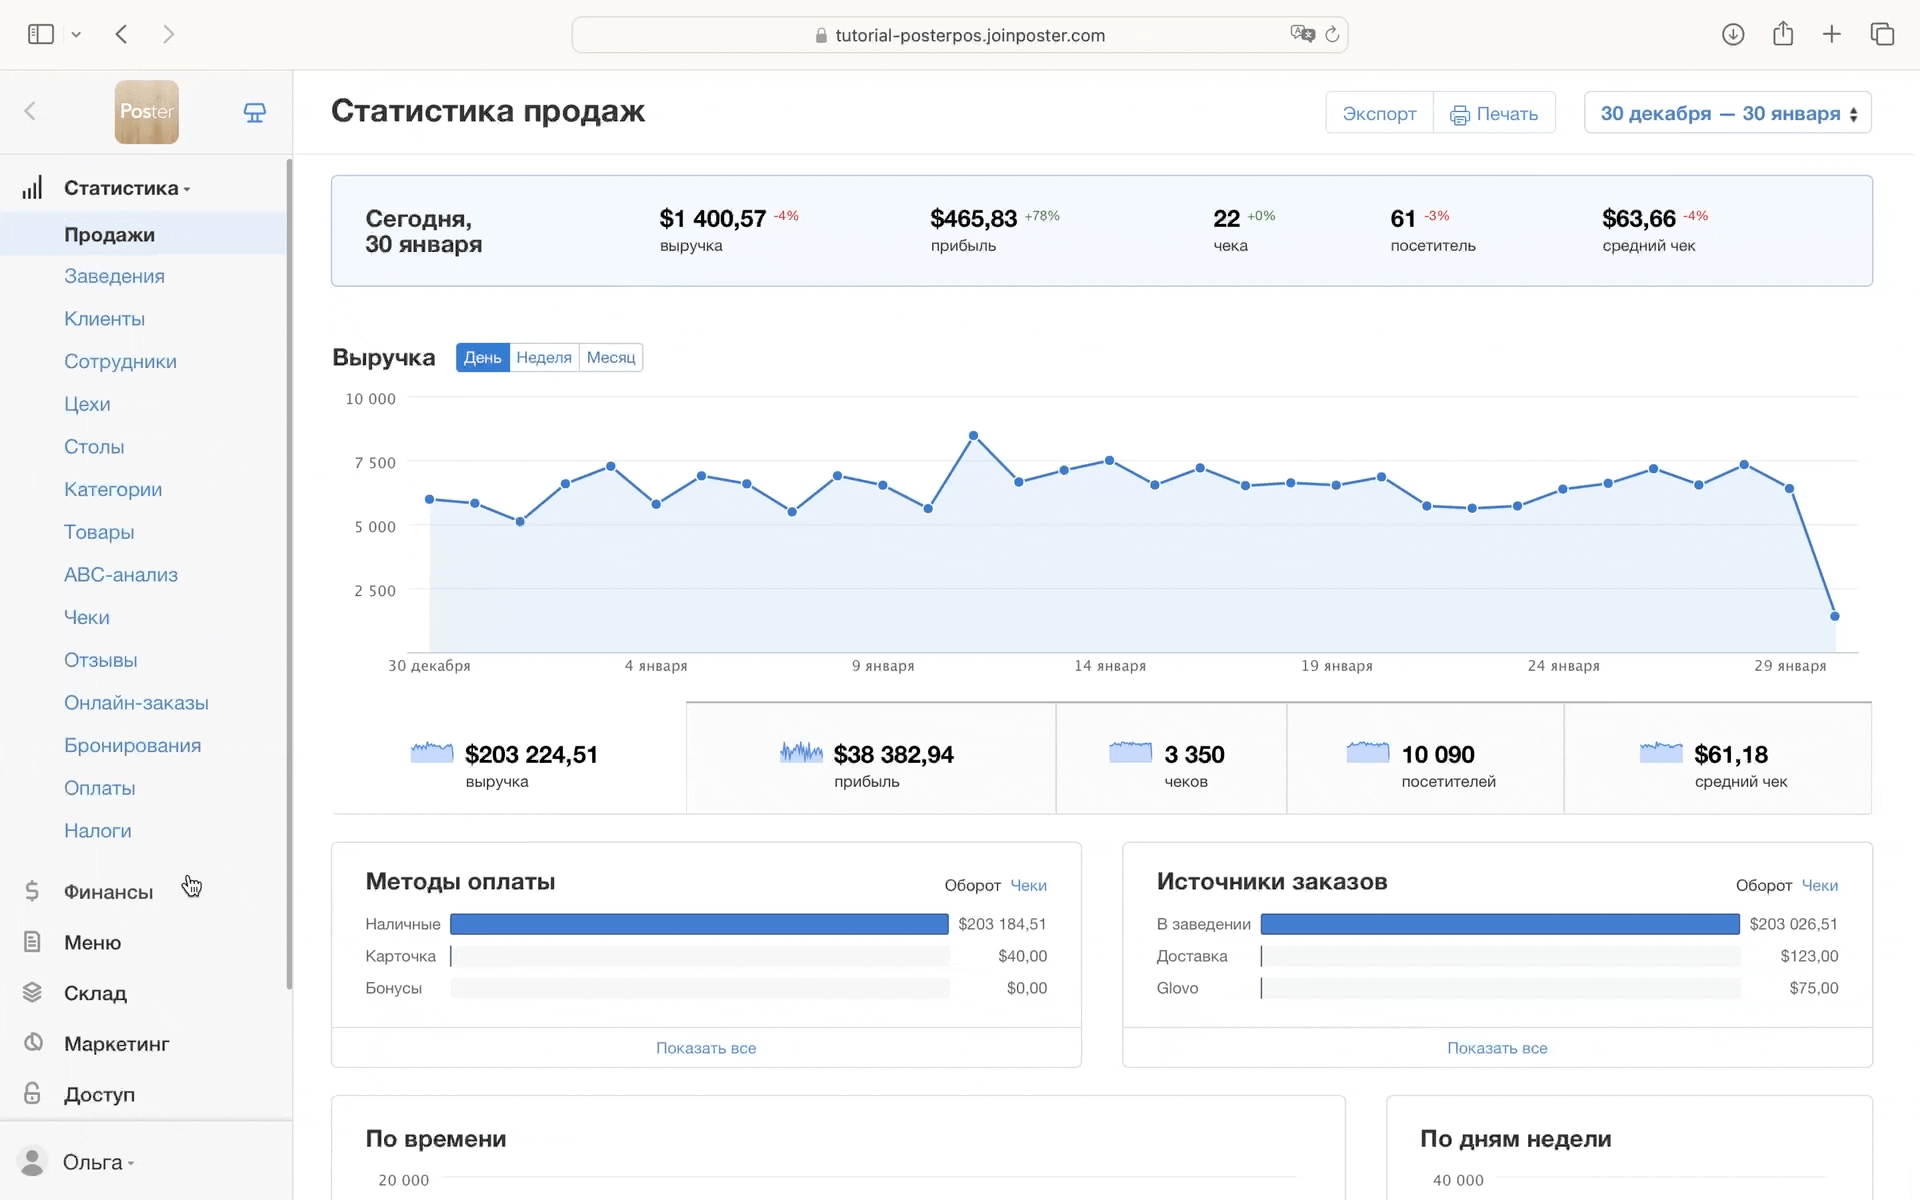Click the Warehouse layers icon
The height and width of the screenshot is (1200, 1920).
32,992
